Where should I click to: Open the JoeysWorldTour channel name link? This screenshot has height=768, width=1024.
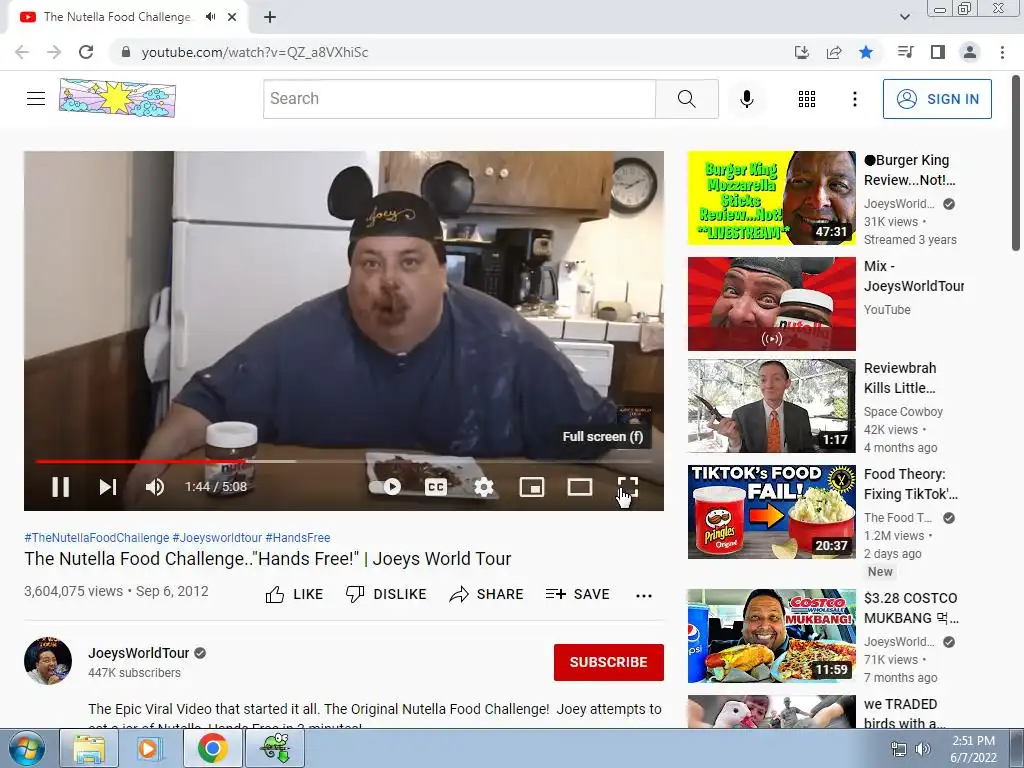[138, 653]
